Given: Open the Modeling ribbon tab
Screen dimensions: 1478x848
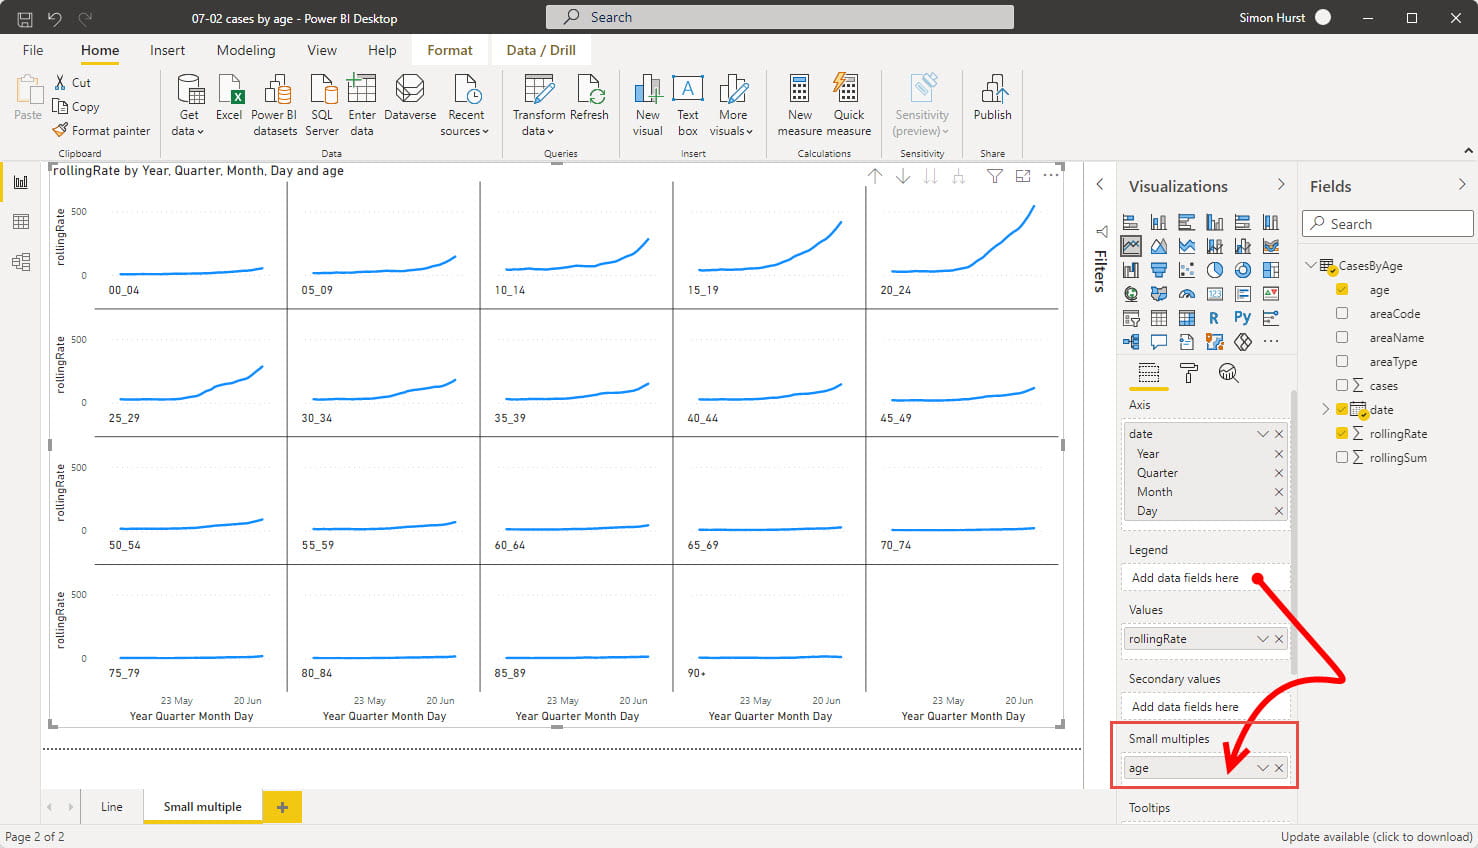Looking at the screenshot, I should [x=245, y=50].
